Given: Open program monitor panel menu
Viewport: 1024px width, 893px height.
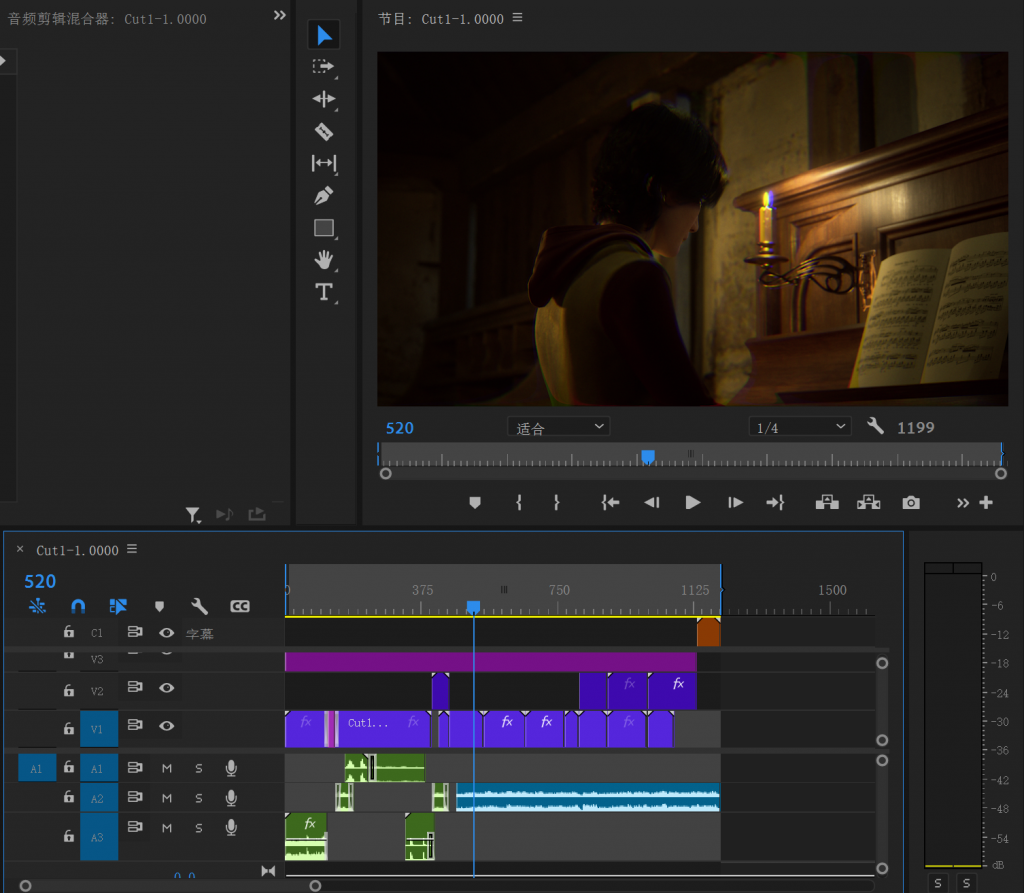Looking at the screenshot, I should [517, 18].
